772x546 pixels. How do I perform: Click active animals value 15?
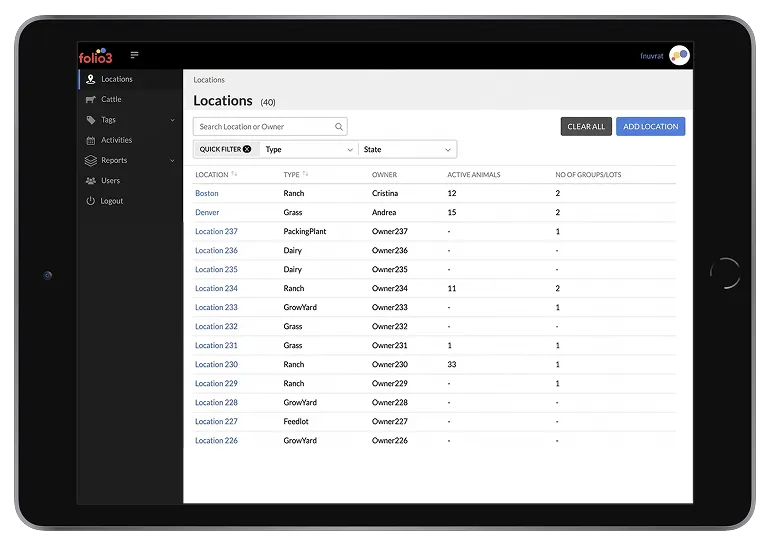click(x=452, y=212)
